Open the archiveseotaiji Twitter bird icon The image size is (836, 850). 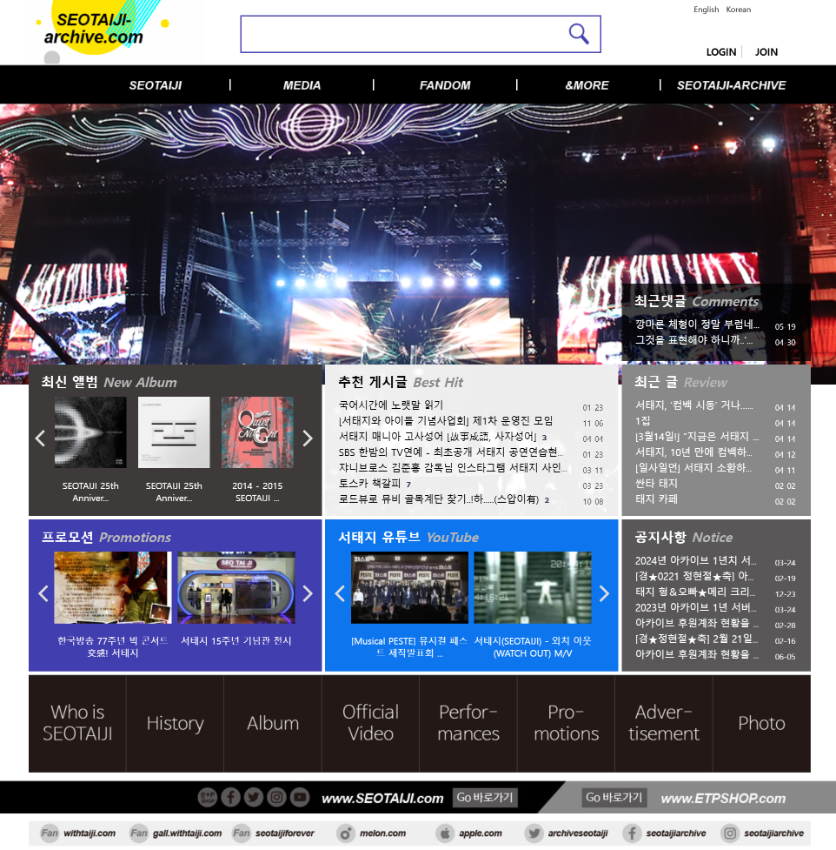pos(534,833)
